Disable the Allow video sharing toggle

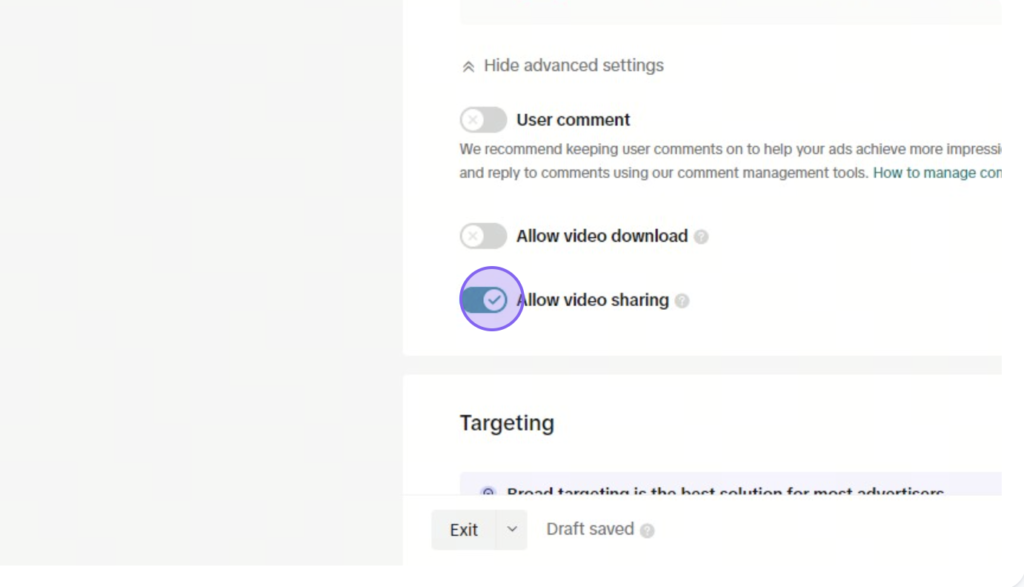click(485, 300)
